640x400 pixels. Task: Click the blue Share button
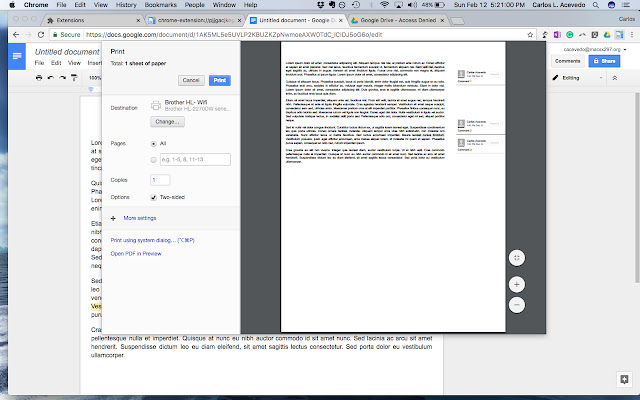point(604,61)
